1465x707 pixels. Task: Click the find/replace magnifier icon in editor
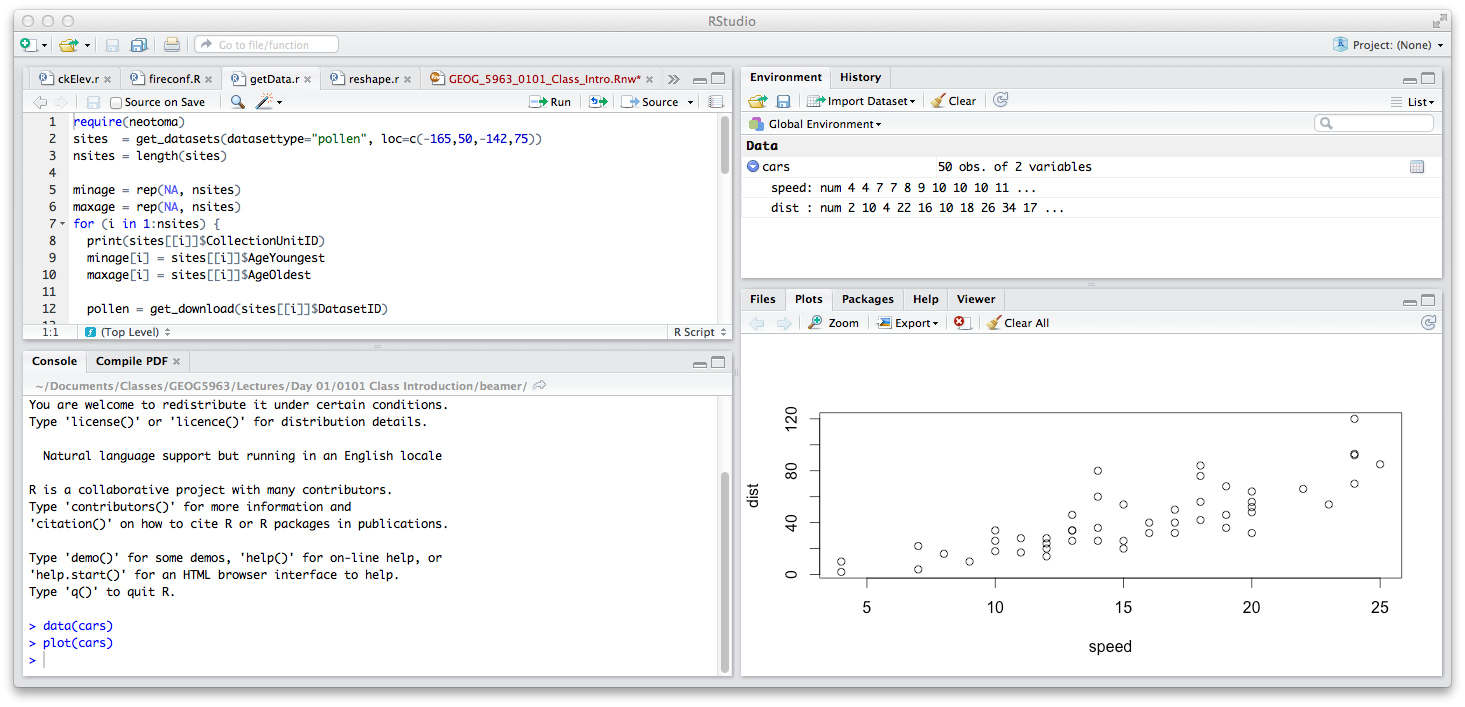click(237, 102)
